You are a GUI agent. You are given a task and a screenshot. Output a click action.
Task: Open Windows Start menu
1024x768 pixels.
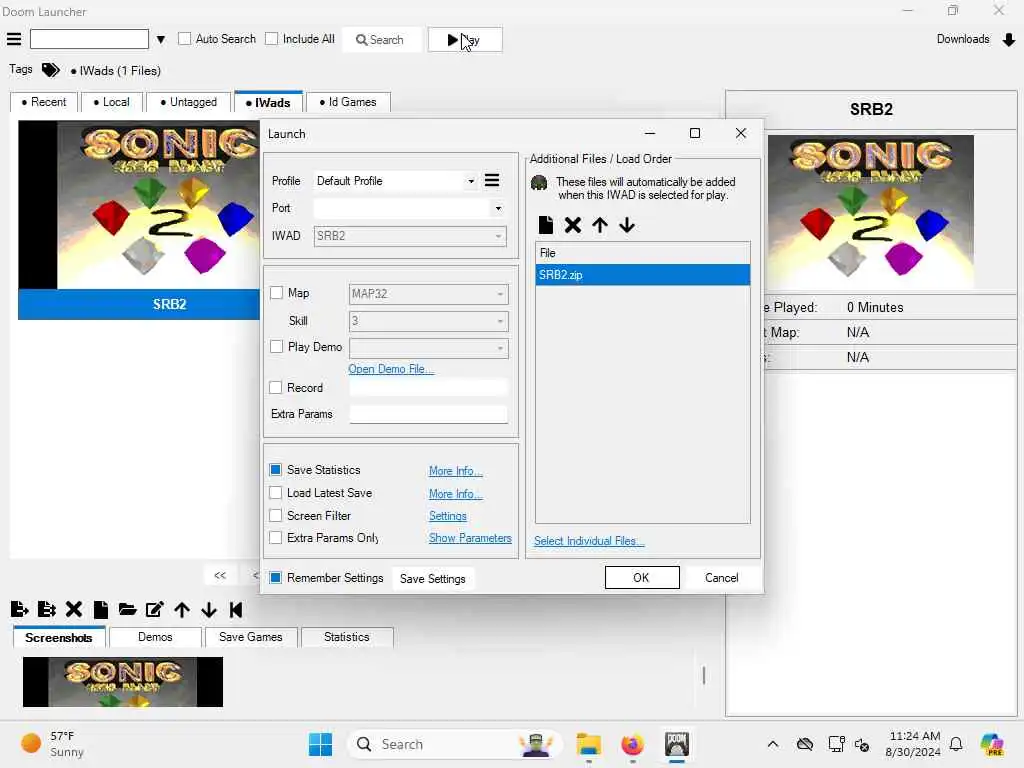pyautogui.click(x=320, y=744)
